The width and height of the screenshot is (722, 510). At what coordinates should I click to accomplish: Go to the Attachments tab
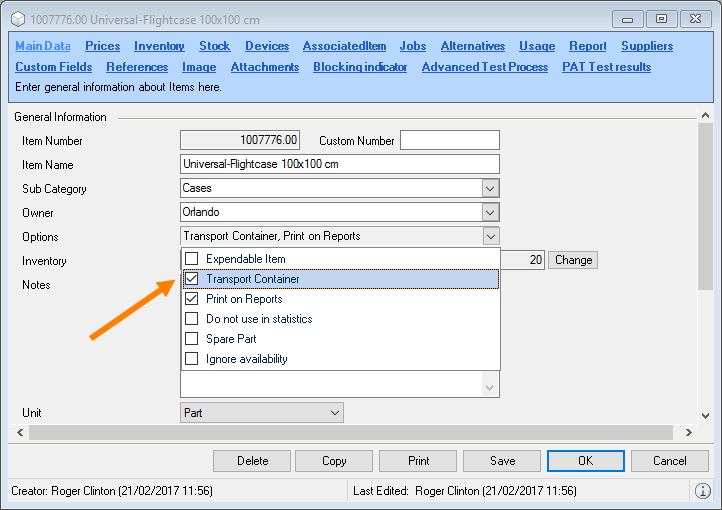(x=264, y=67)
